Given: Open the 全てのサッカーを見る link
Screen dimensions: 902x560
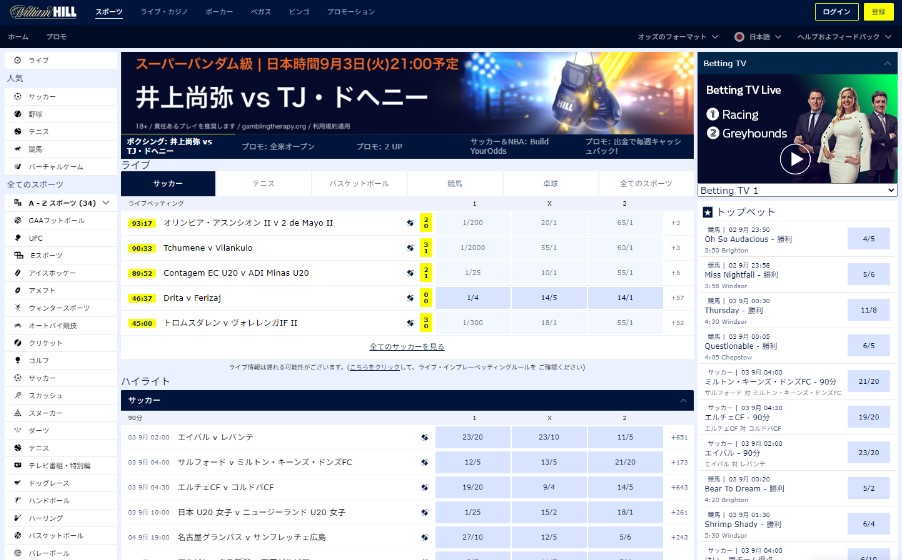Looking at the screenshot, I should [407, 346].
